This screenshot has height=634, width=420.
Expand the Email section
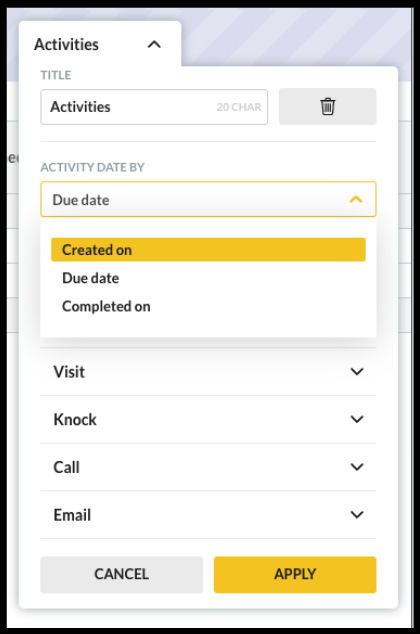(208, 515)
